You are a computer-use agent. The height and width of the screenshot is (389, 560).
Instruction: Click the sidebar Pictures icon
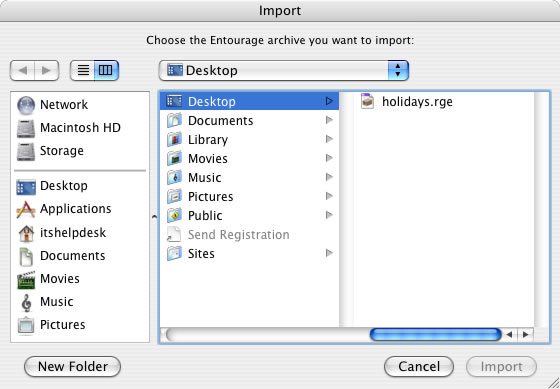coord(26,325)
